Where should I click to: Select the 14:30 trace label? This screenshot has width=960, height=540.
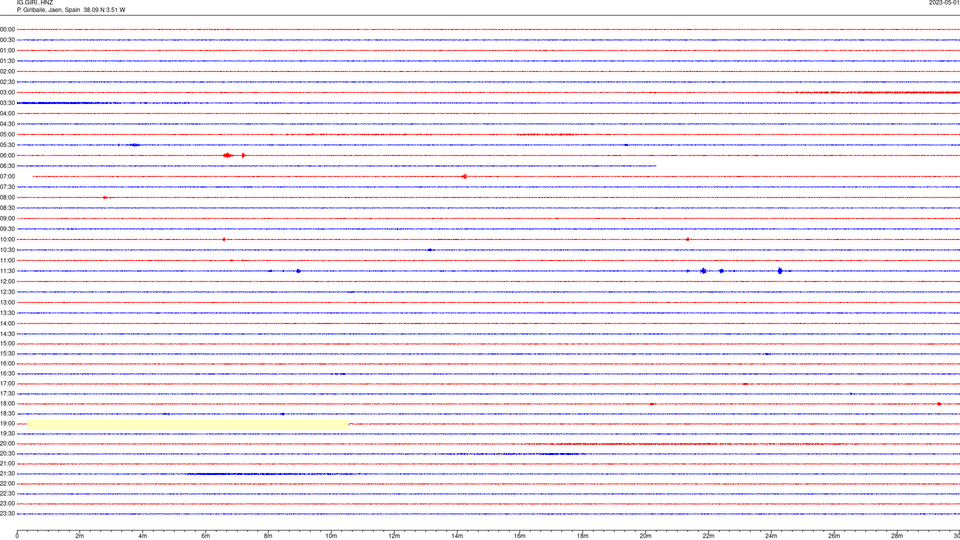click(7, 334)
